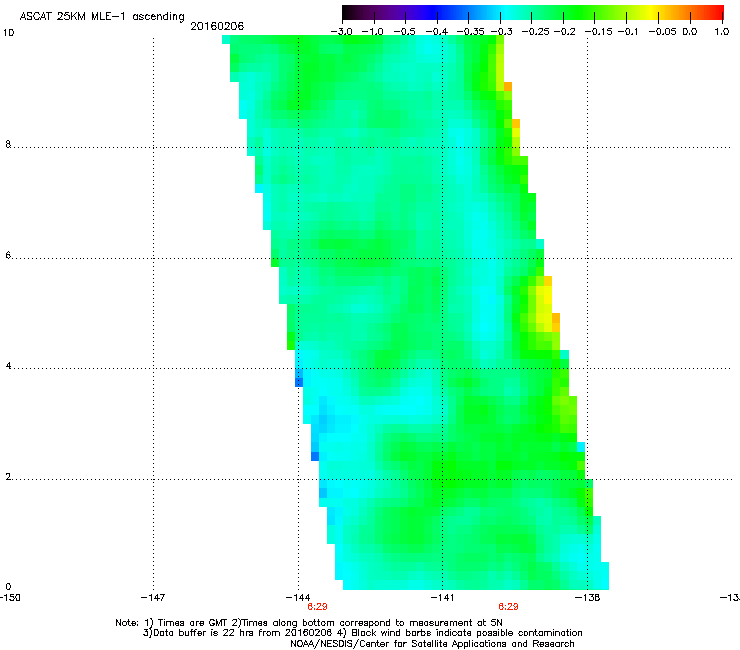Screen dimensions: 740x650
Task: Click the 'Data buffer is 22 hrs' note line
Action: coord(362,633)
